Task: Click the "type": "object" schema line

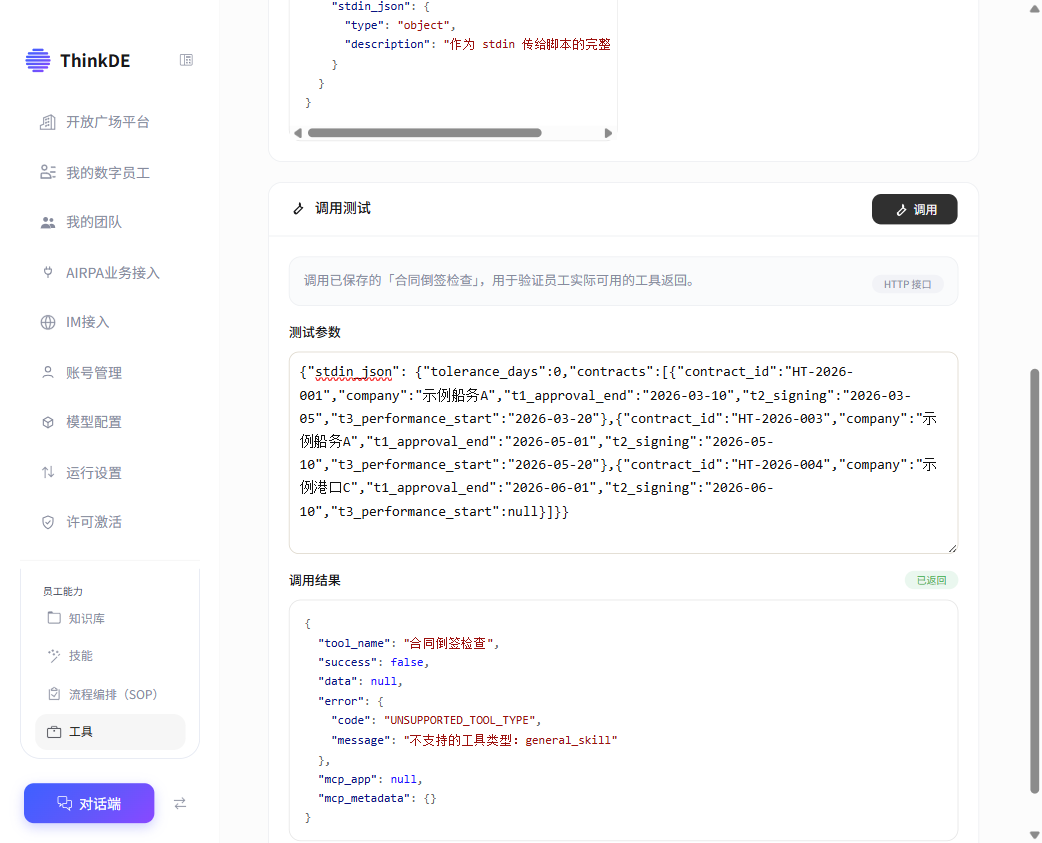Action: (x=400, y=25)
